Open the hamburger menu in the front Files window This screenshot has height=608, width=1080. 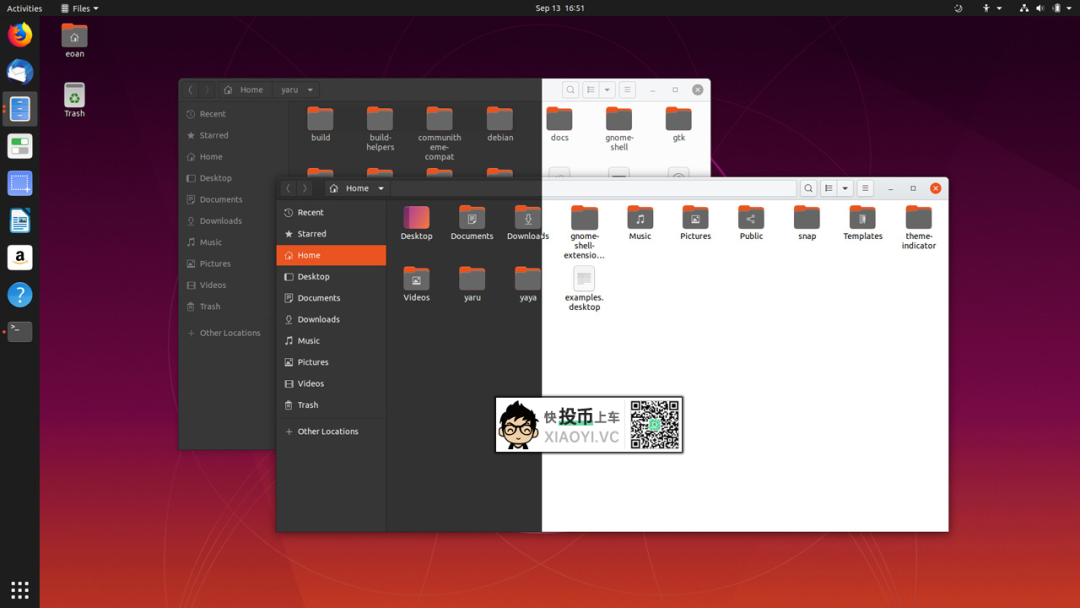point(866,188)
